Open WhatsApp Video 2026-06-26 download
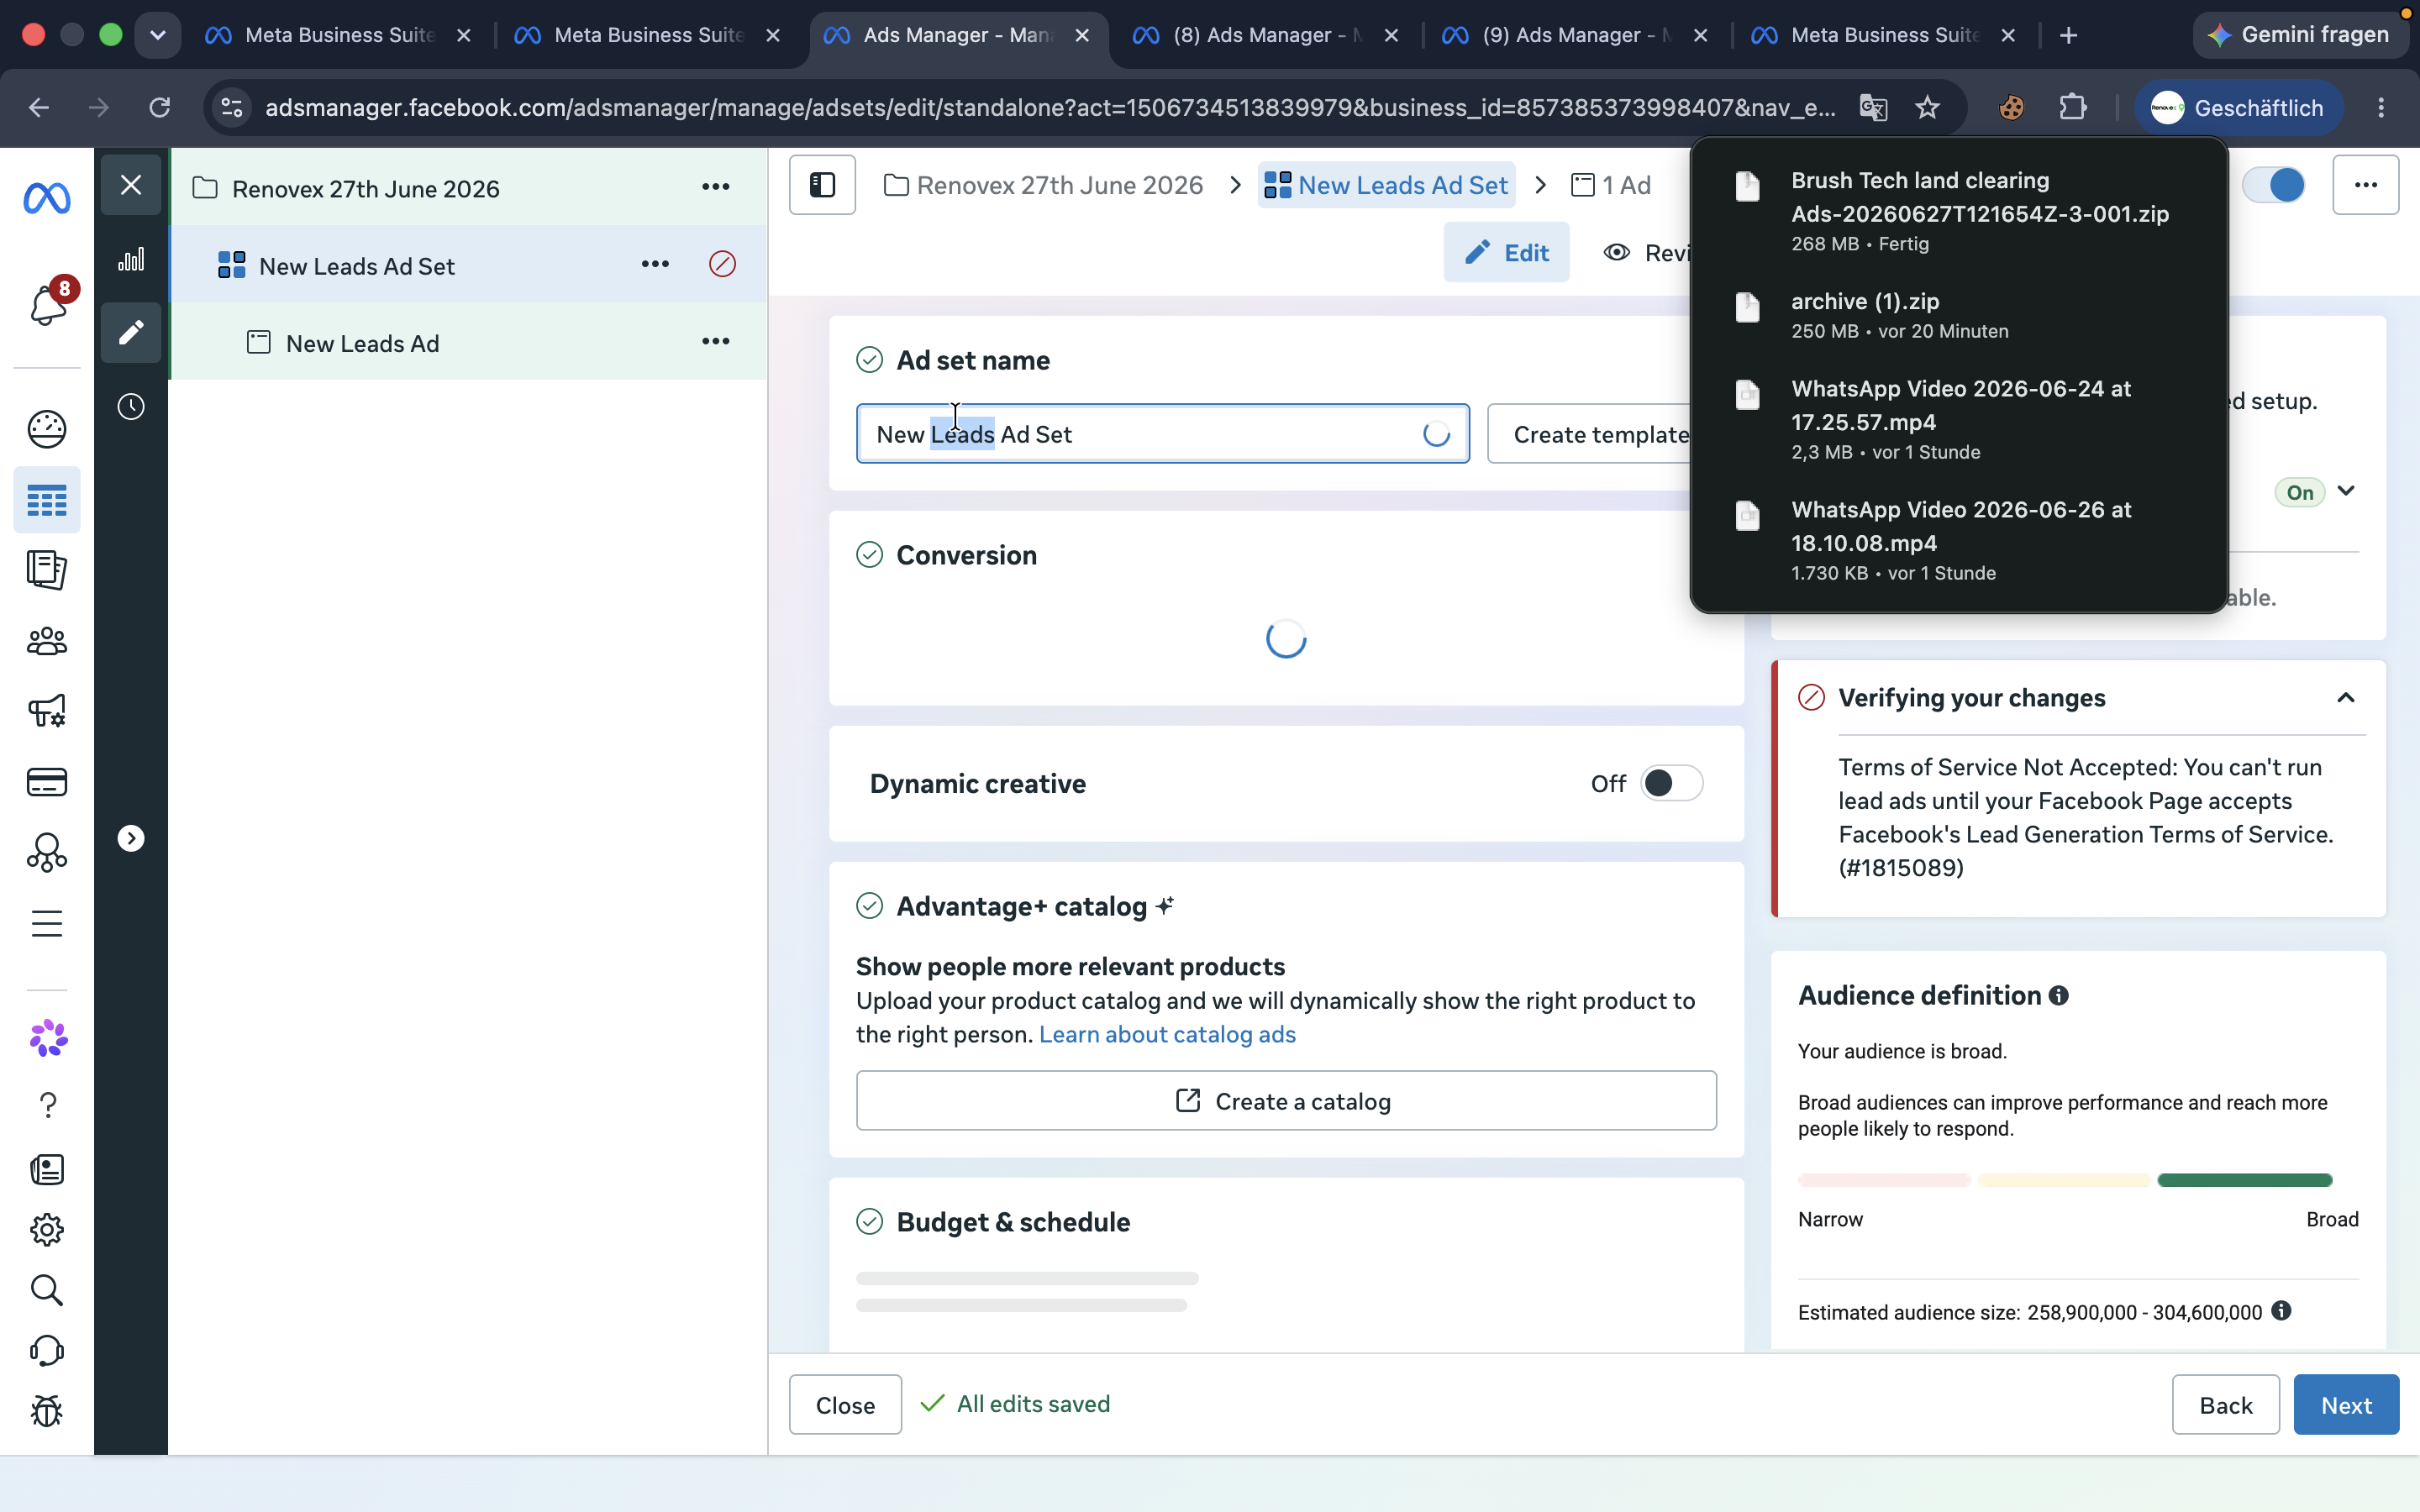 point(1958,540)
